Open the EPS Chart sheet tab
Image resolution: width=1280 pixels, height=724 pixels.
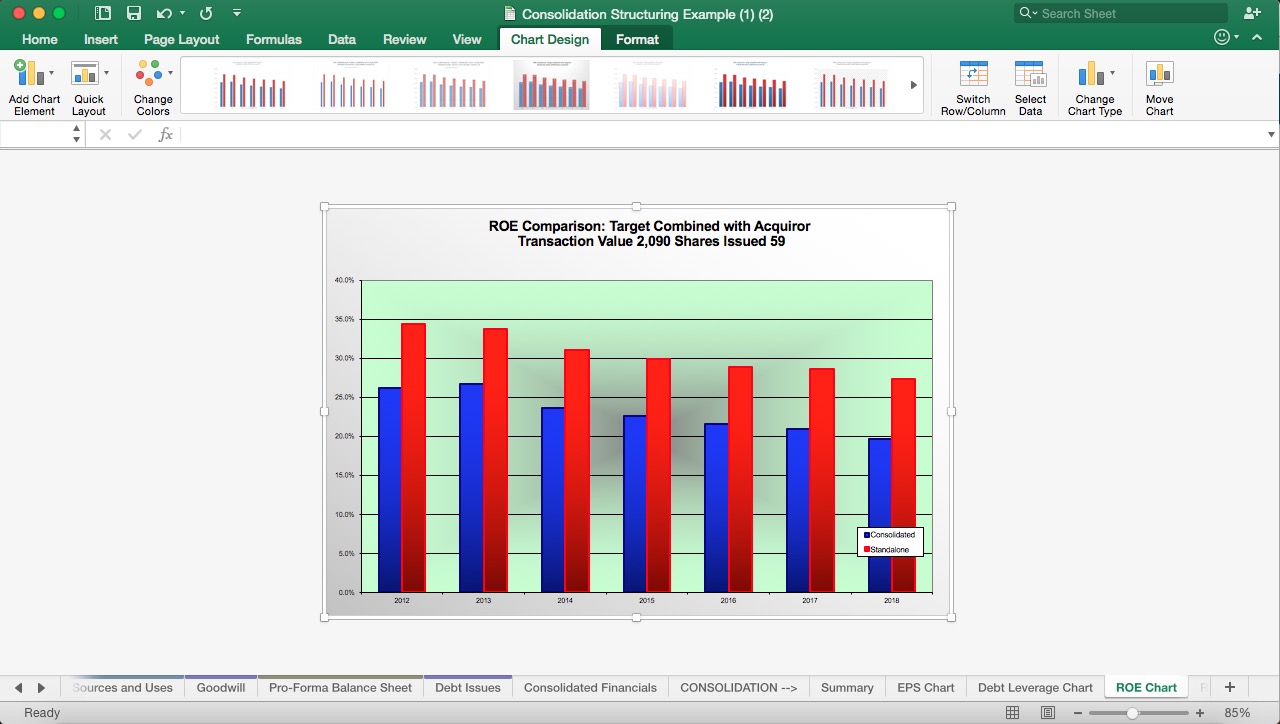[x=926, y=687]
